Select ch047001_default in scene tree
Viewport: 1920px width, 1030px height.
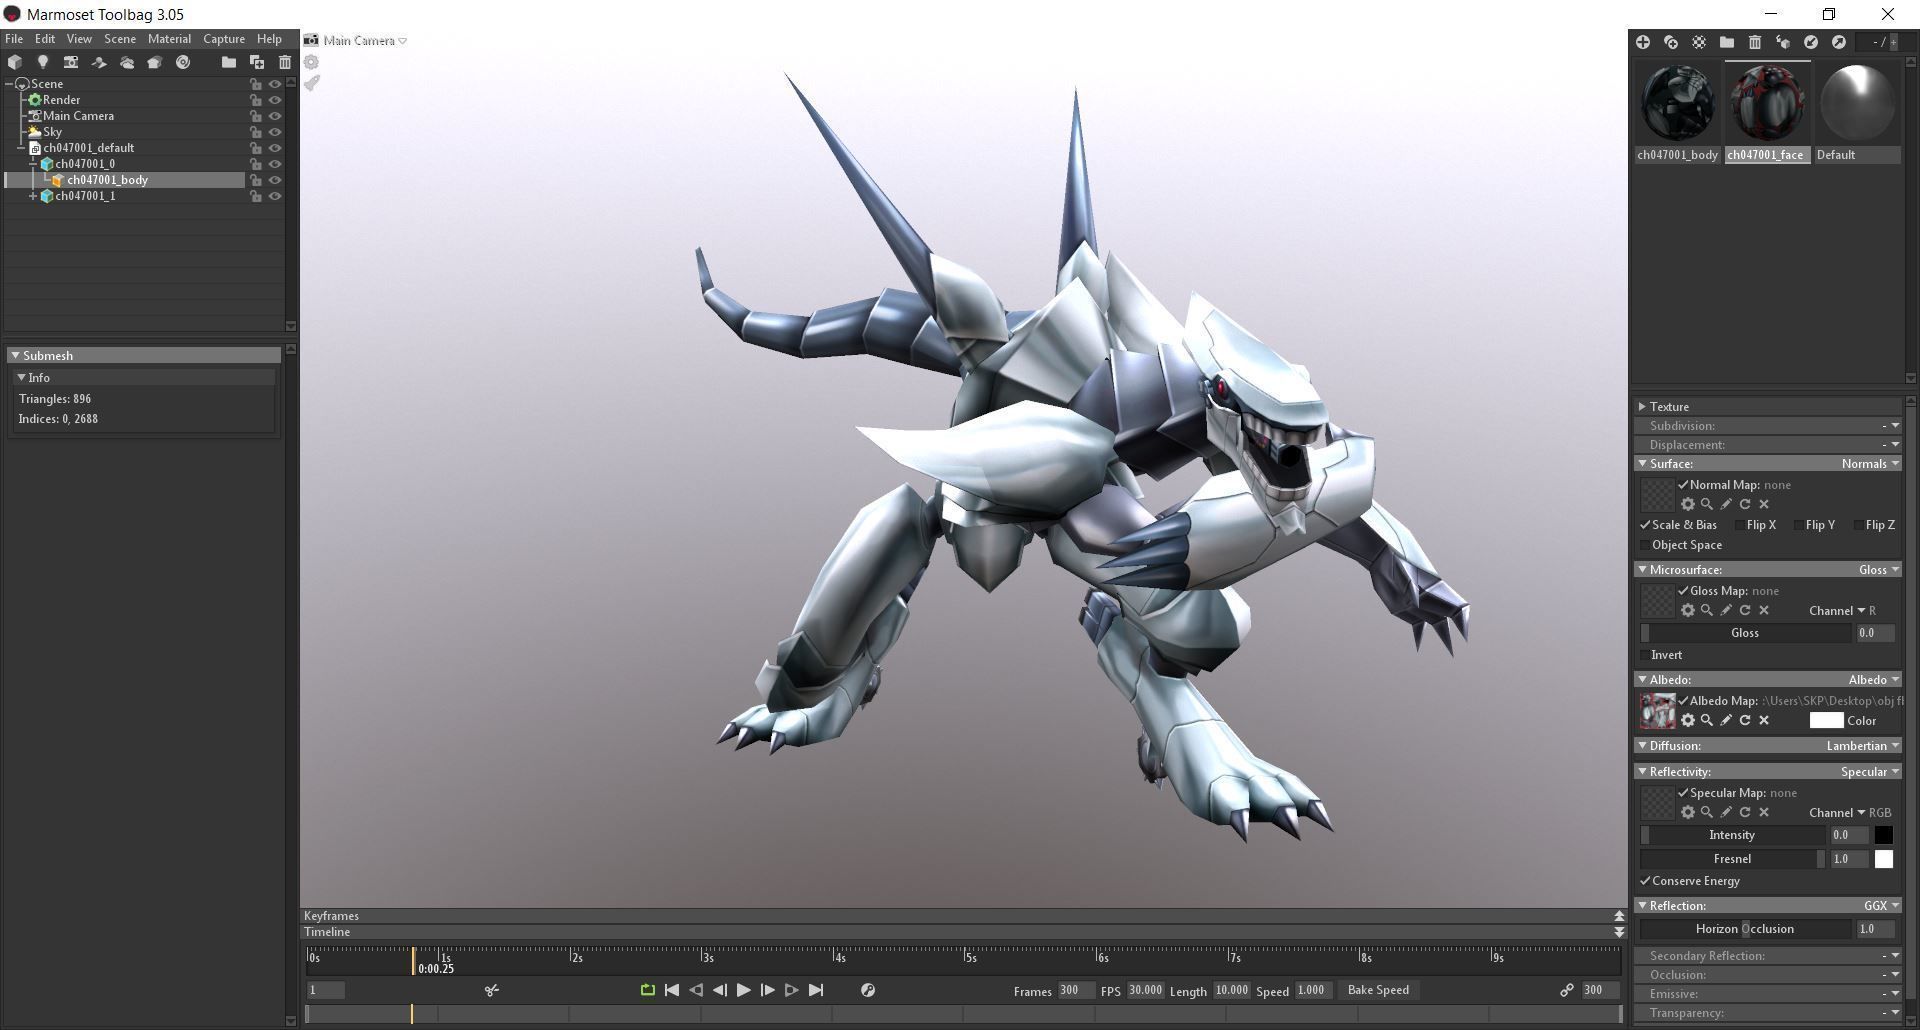pos(88,148)
